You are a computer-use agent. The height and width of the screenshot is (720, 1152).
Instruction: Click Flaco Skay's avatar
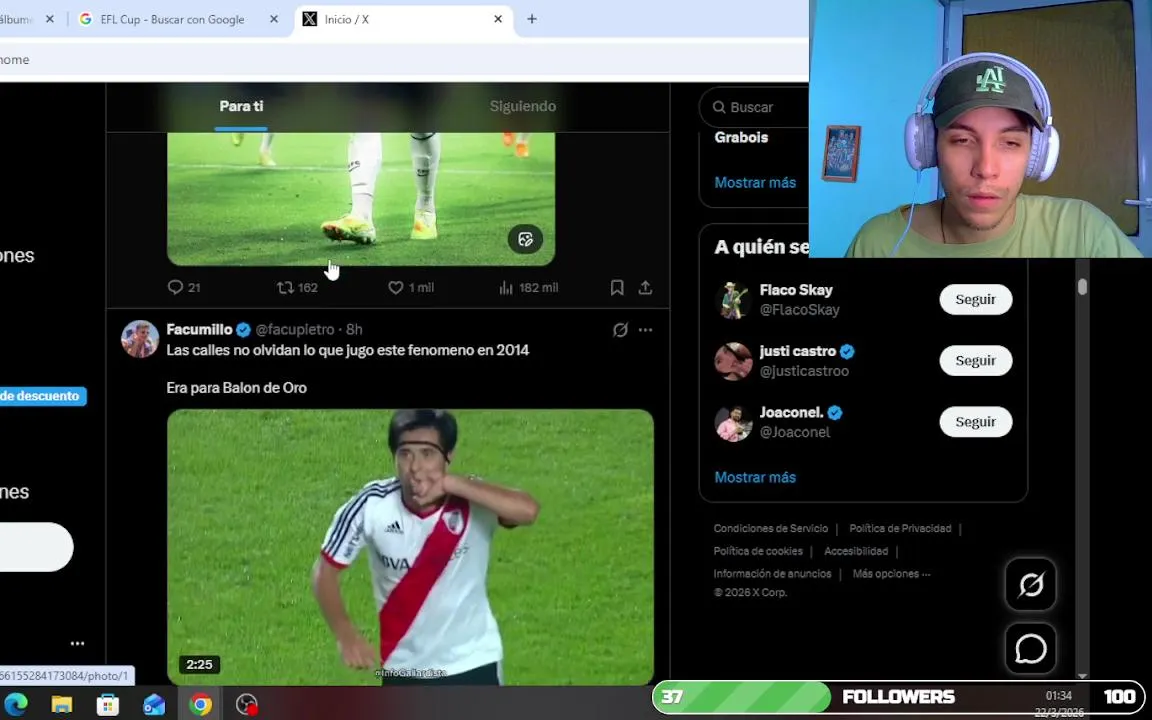tap(733, 300)
